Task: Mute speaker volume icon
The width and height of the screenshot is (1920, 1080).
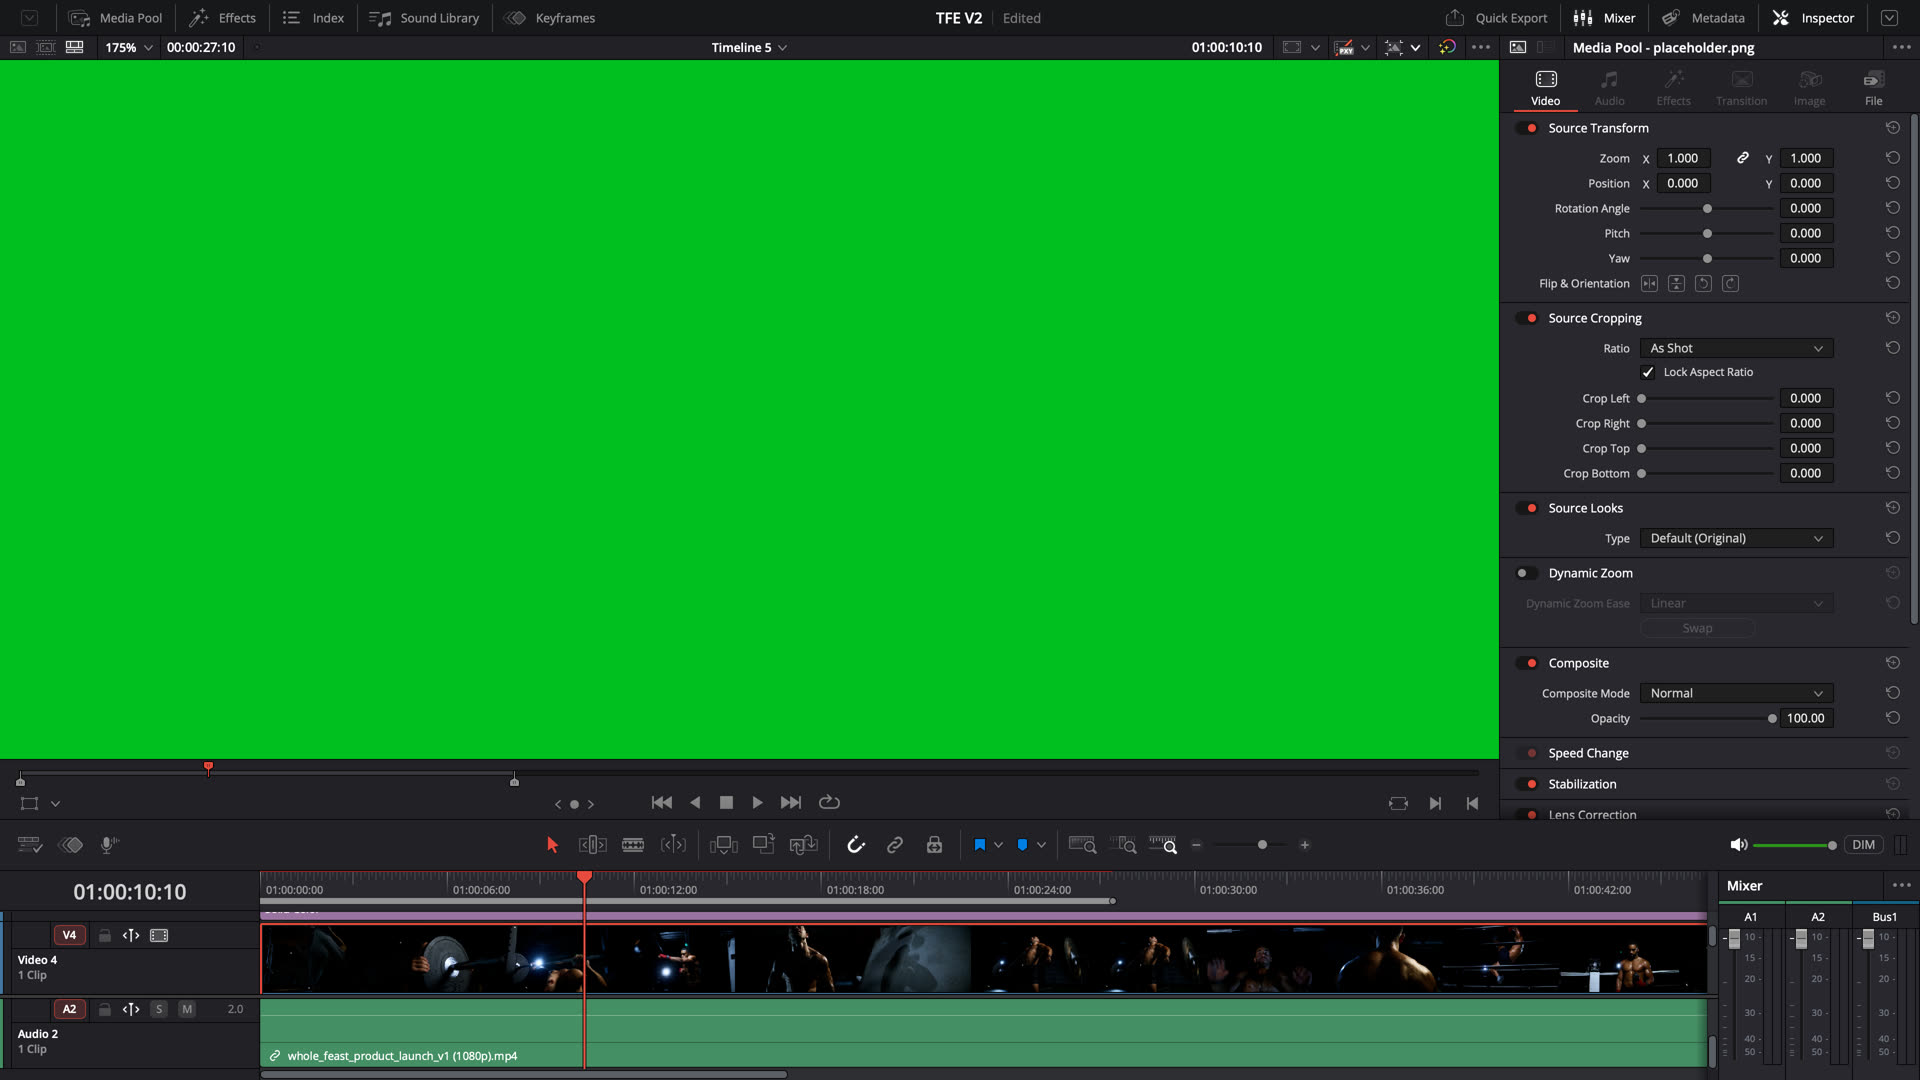Action: [1739, 845]
